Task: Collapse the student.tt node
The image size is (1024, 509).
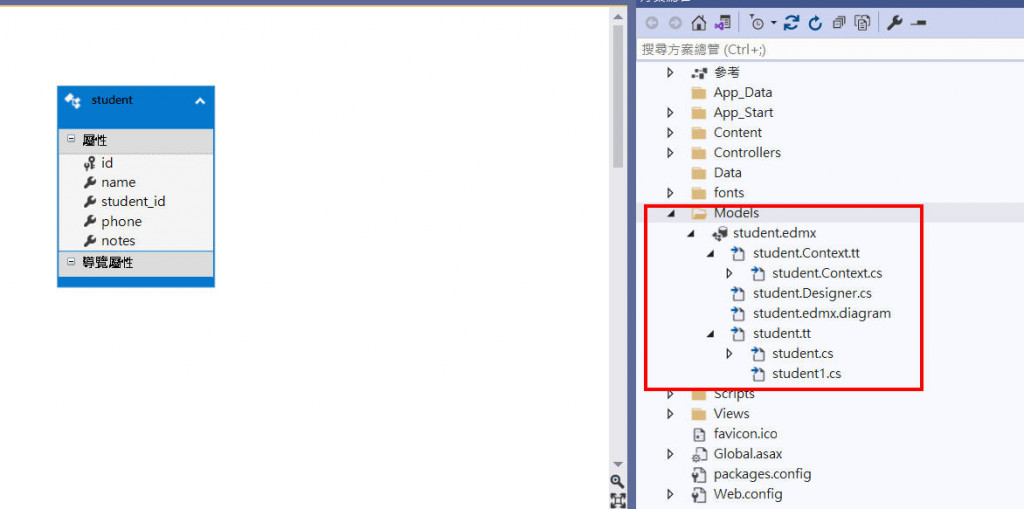Action: pos(711,333)
